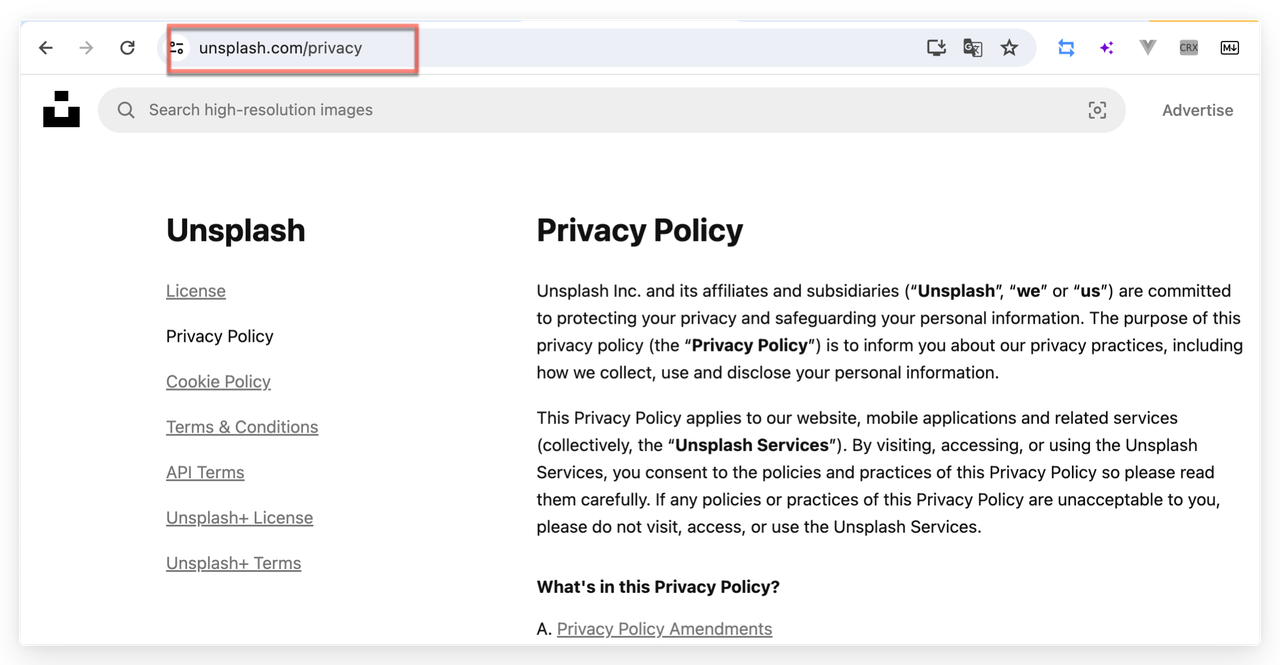Click the CRX extension icon

pos(1188,48)
